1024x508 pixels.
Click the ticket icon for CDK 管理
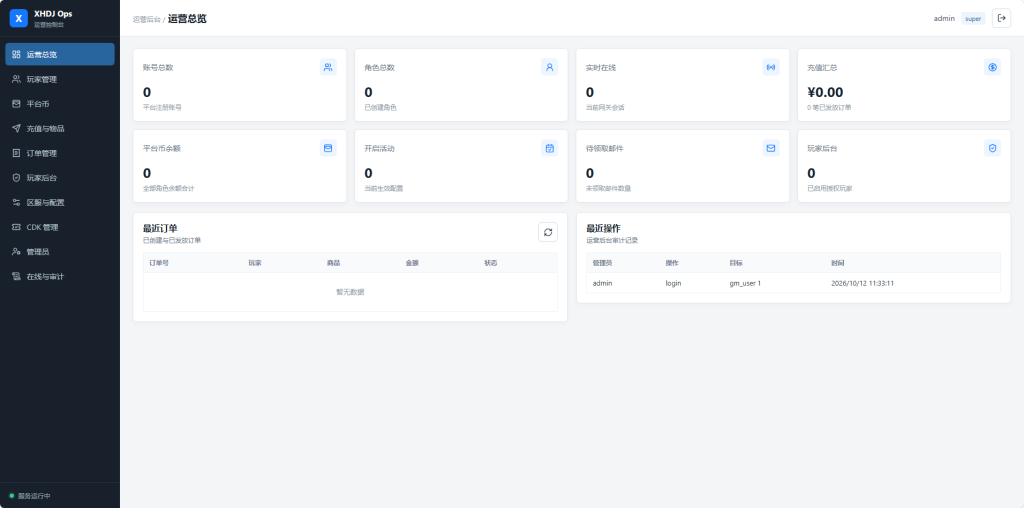click(x=16, y=227)
